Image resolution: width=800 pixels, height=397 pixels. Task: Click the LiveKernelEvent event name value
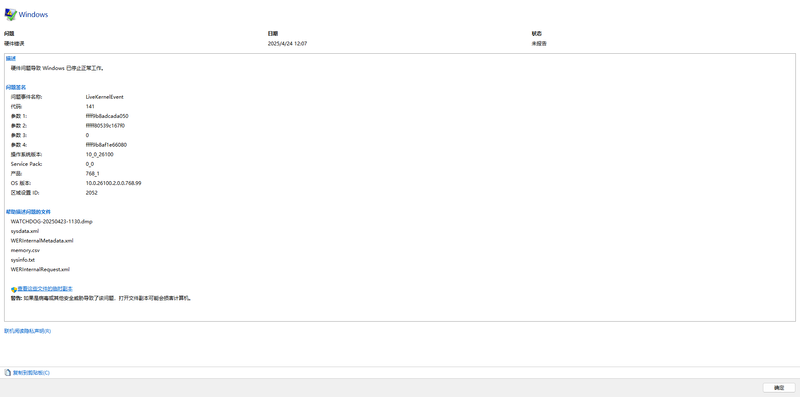coord(105,96)
